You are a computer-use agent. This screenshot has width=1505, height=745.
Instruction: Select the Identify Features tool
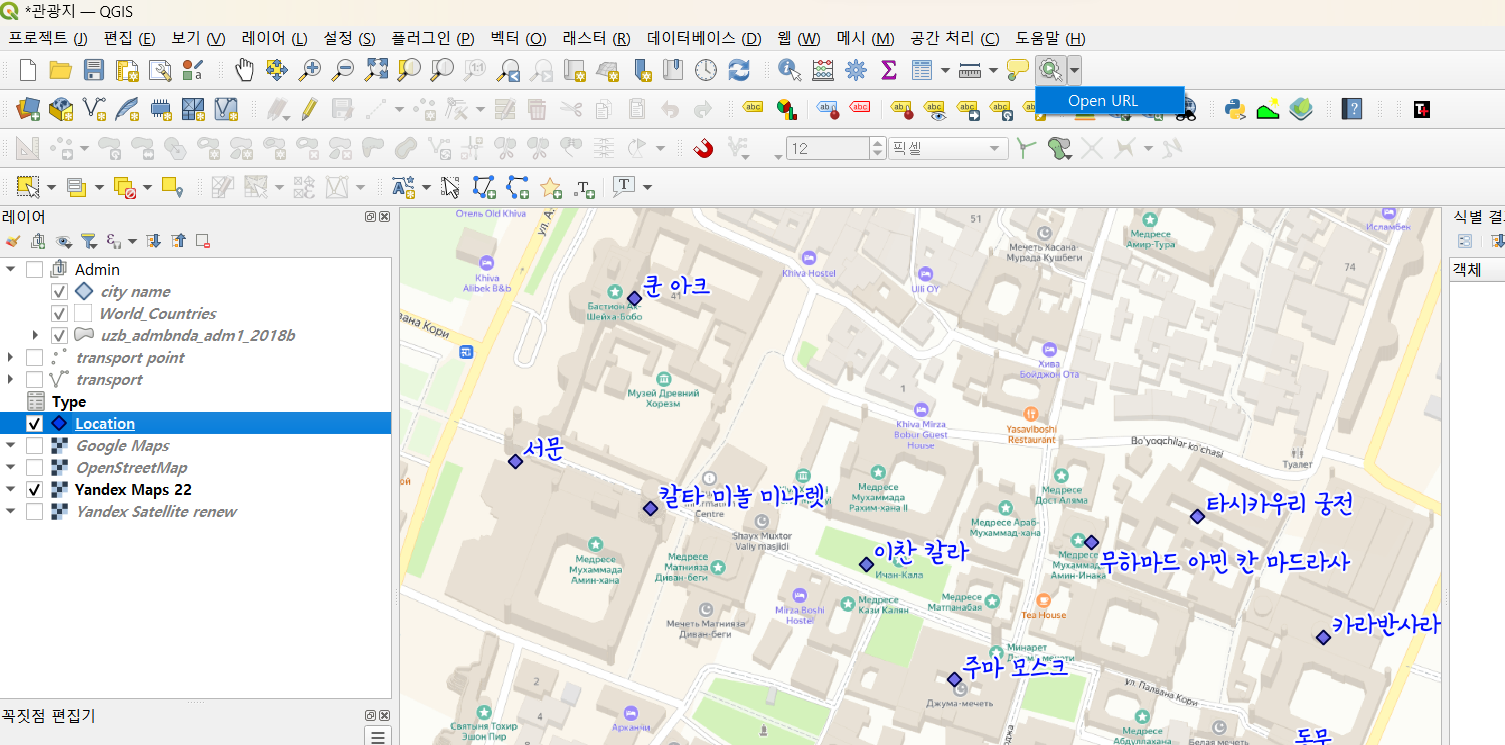tap(790, 70)
